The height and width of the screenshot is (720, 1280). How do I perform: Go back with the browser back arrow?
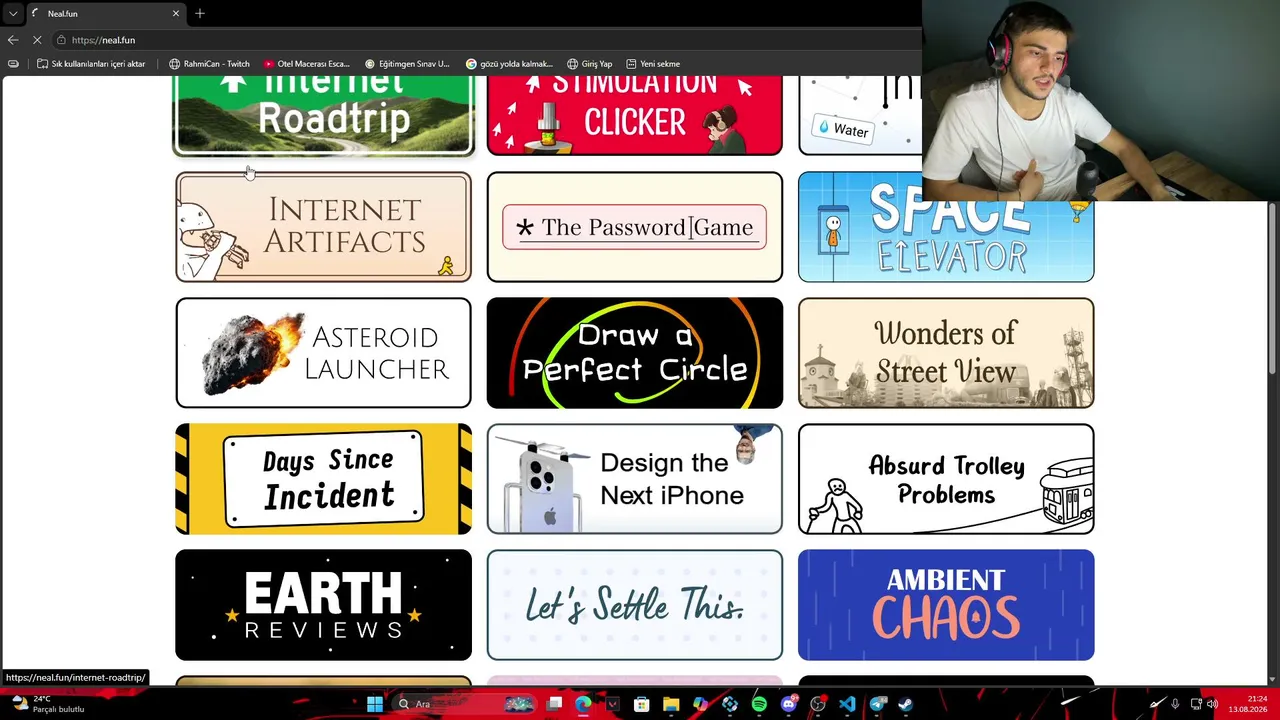tap(12, 40)
